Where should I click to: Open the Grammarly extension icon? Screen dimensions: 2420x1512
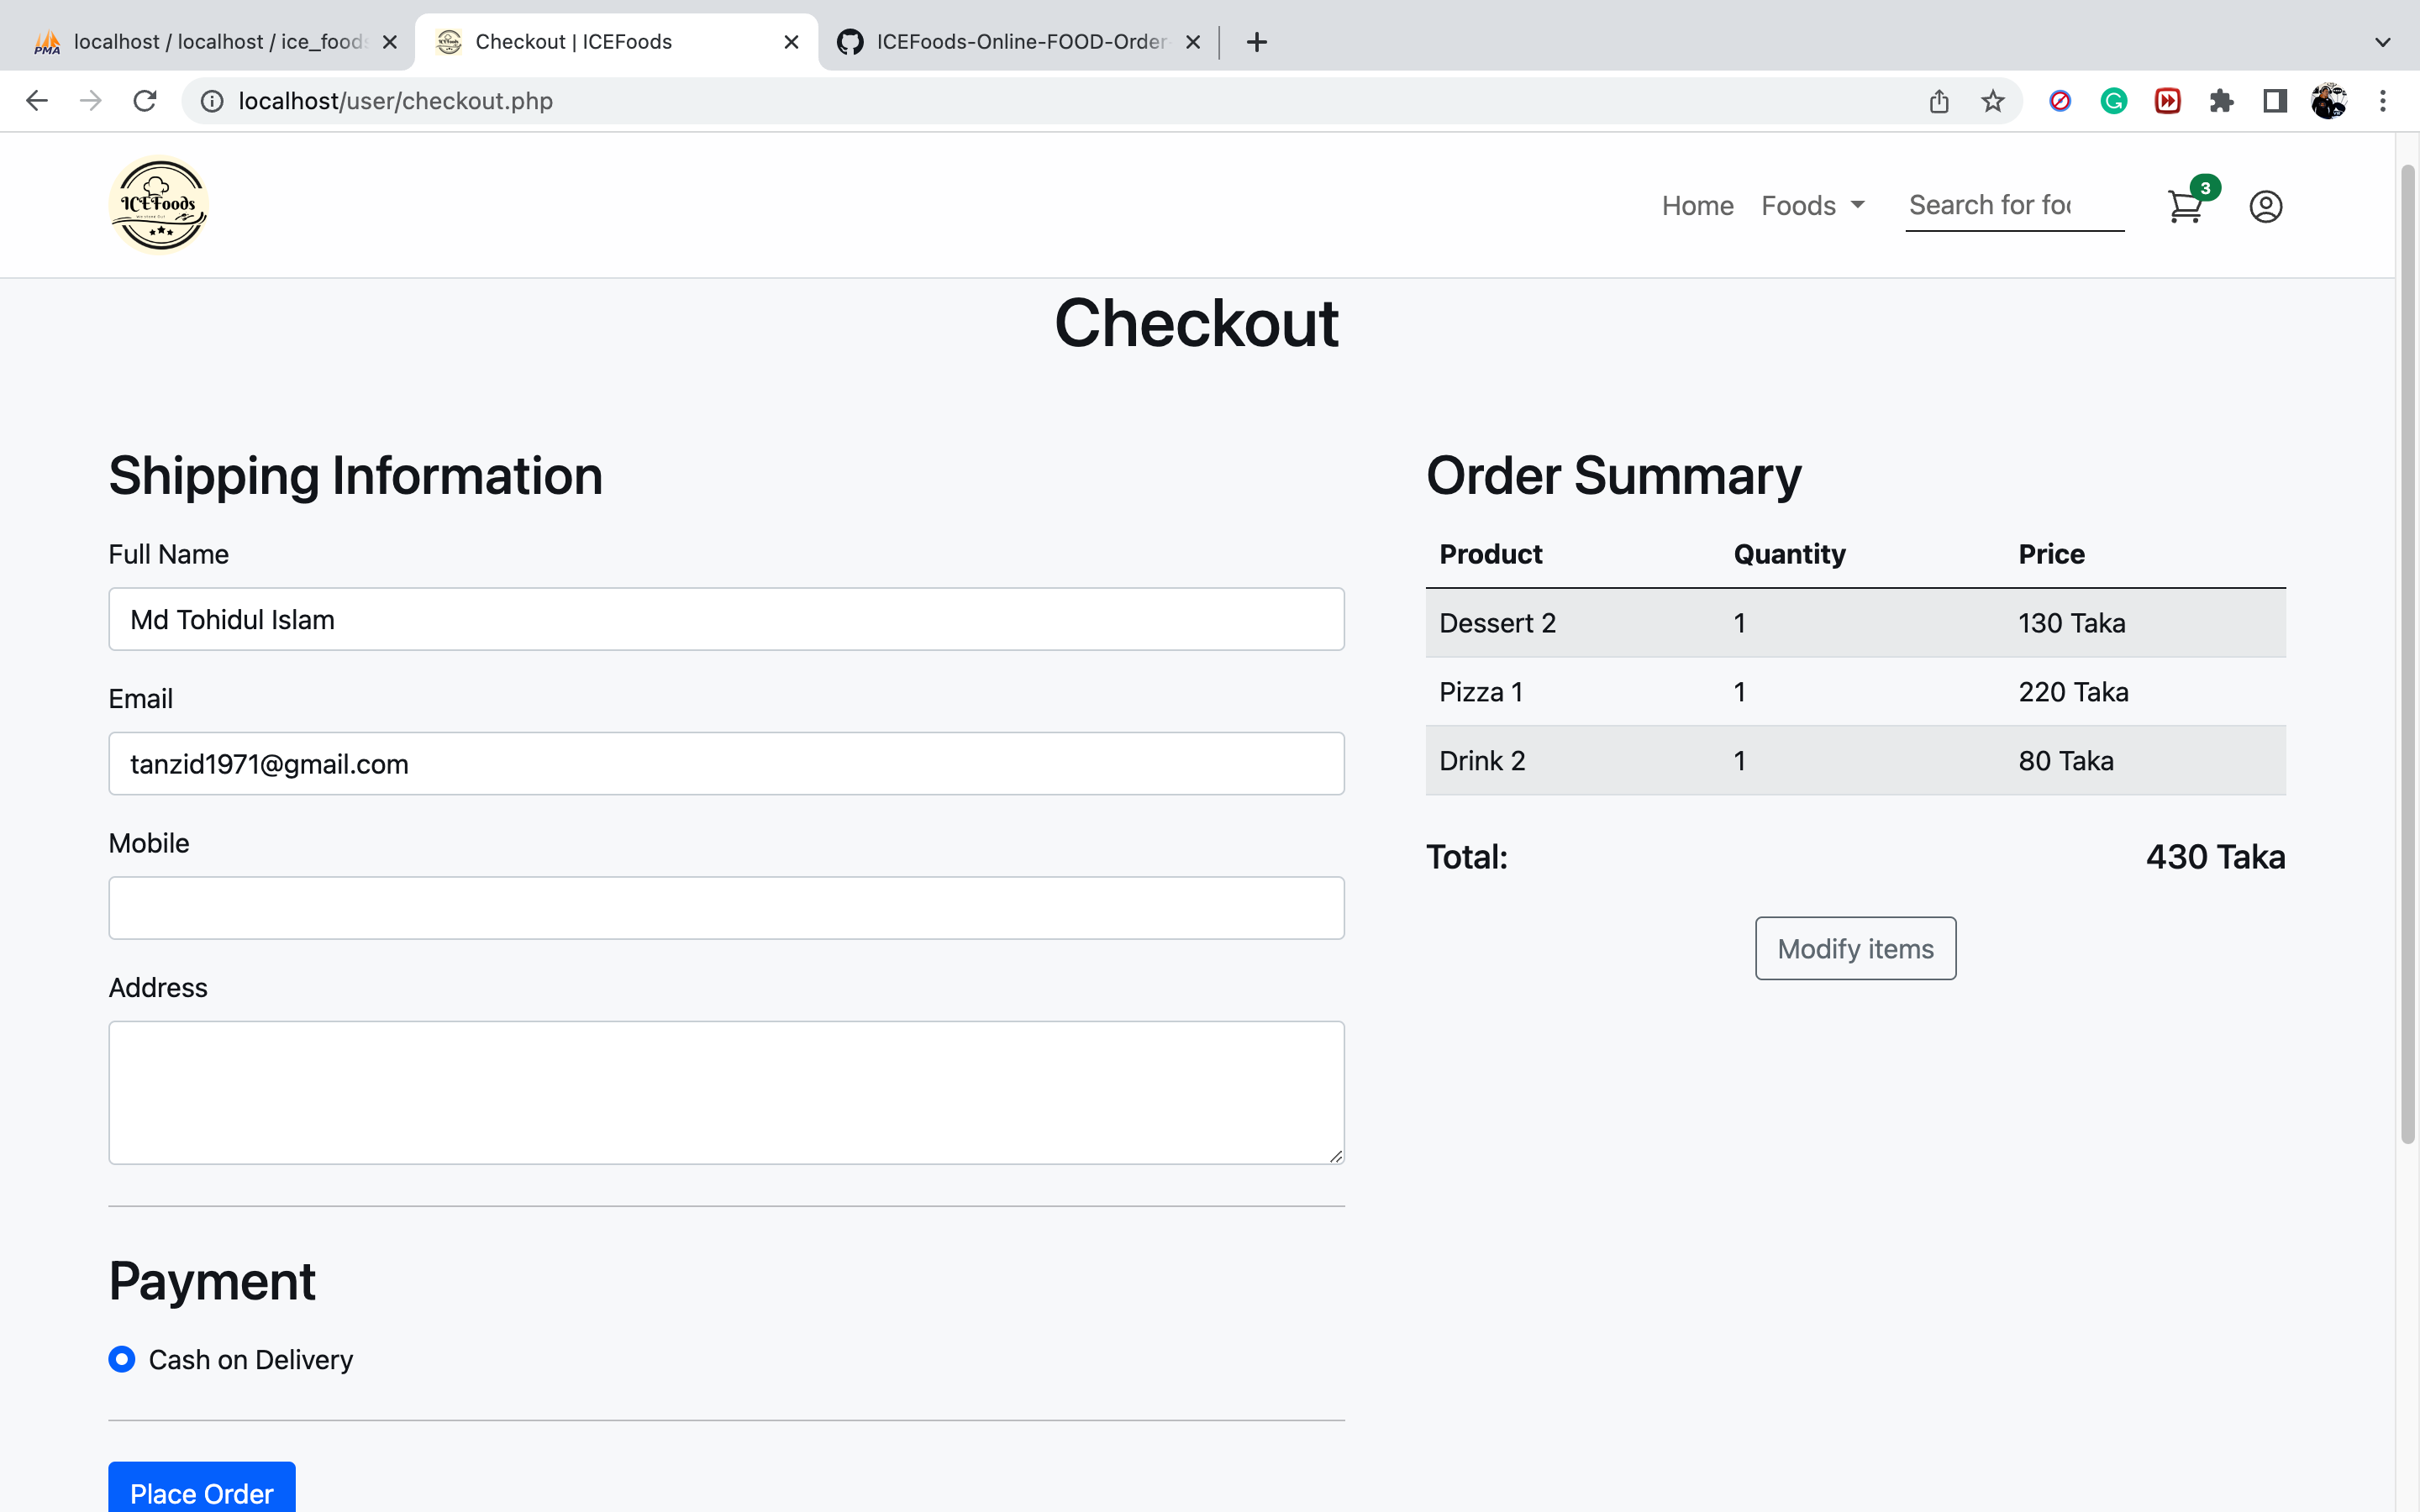tap(2113, 100)
